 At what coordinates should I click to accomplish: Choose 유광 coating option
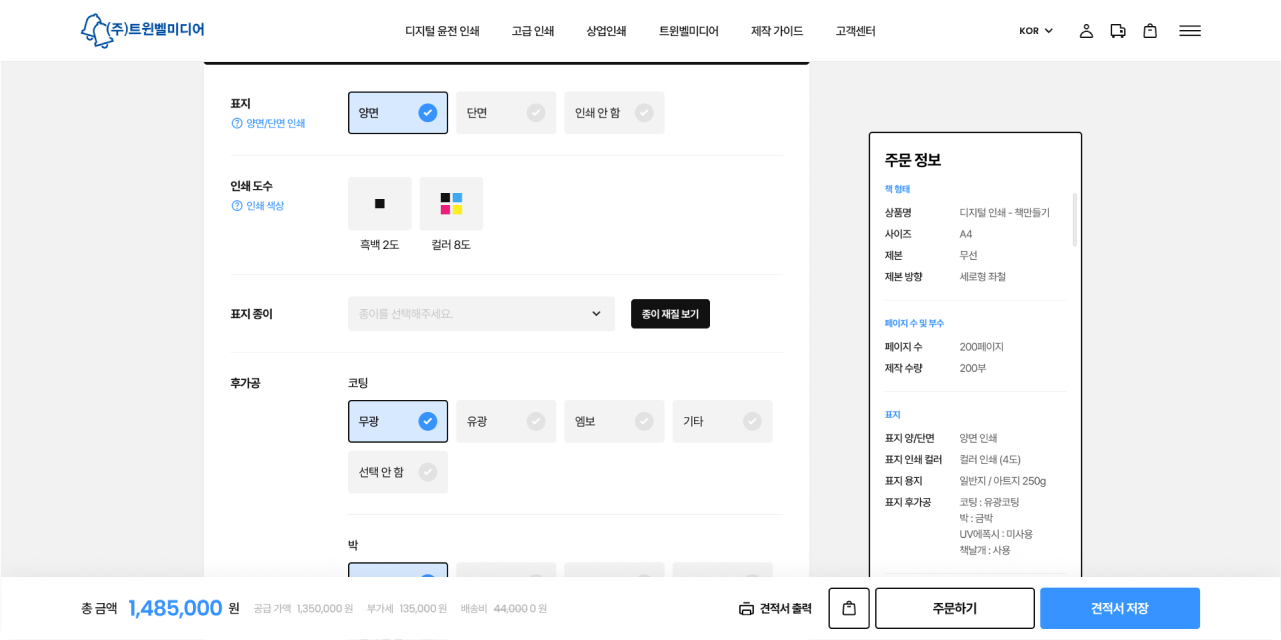coord(506,422)
